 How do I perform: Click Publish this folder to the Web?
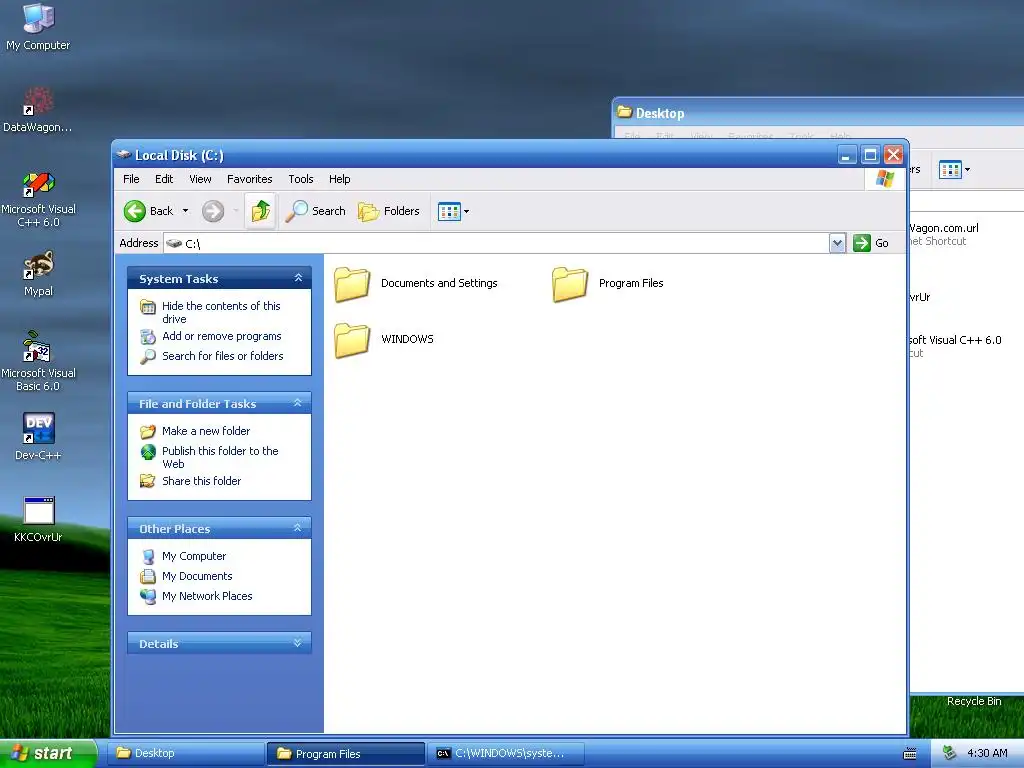click(x=220, y=457)
